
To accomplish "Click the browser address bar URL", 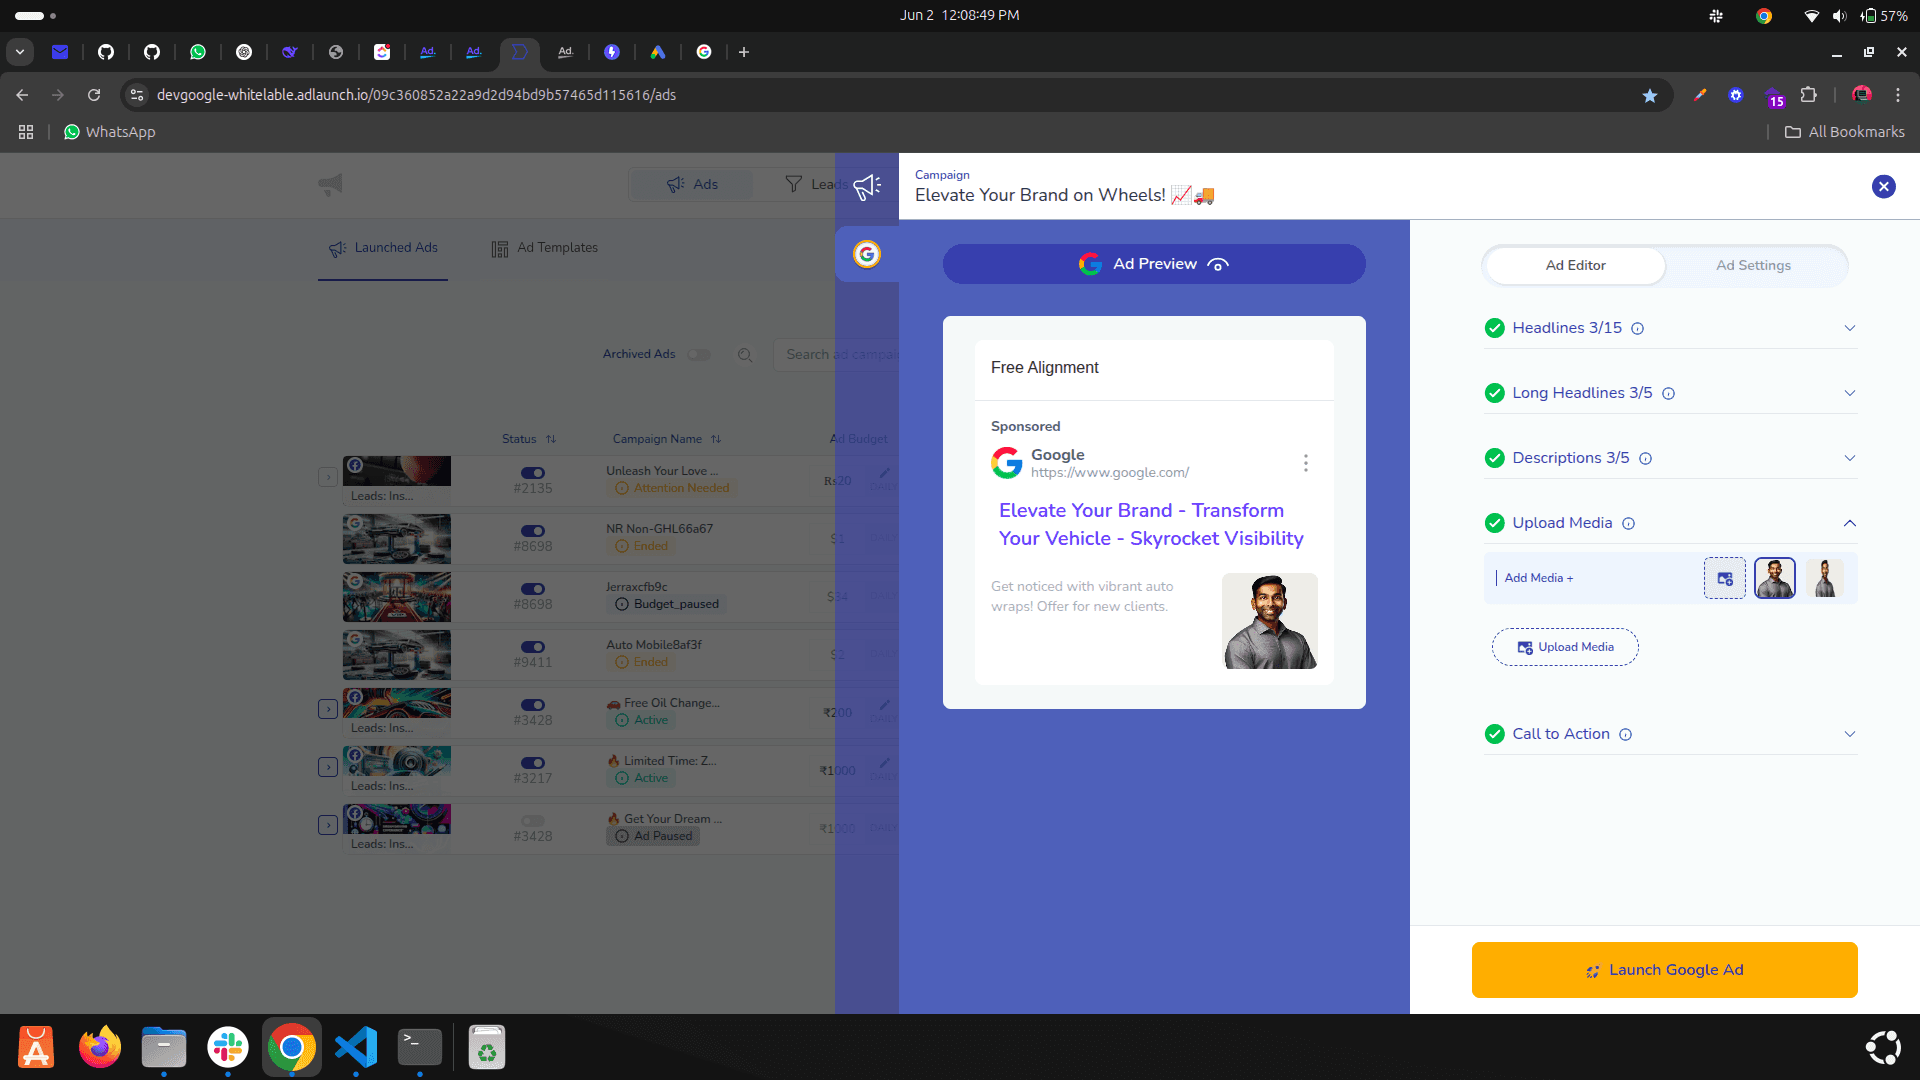I will (x=416, y=95).
